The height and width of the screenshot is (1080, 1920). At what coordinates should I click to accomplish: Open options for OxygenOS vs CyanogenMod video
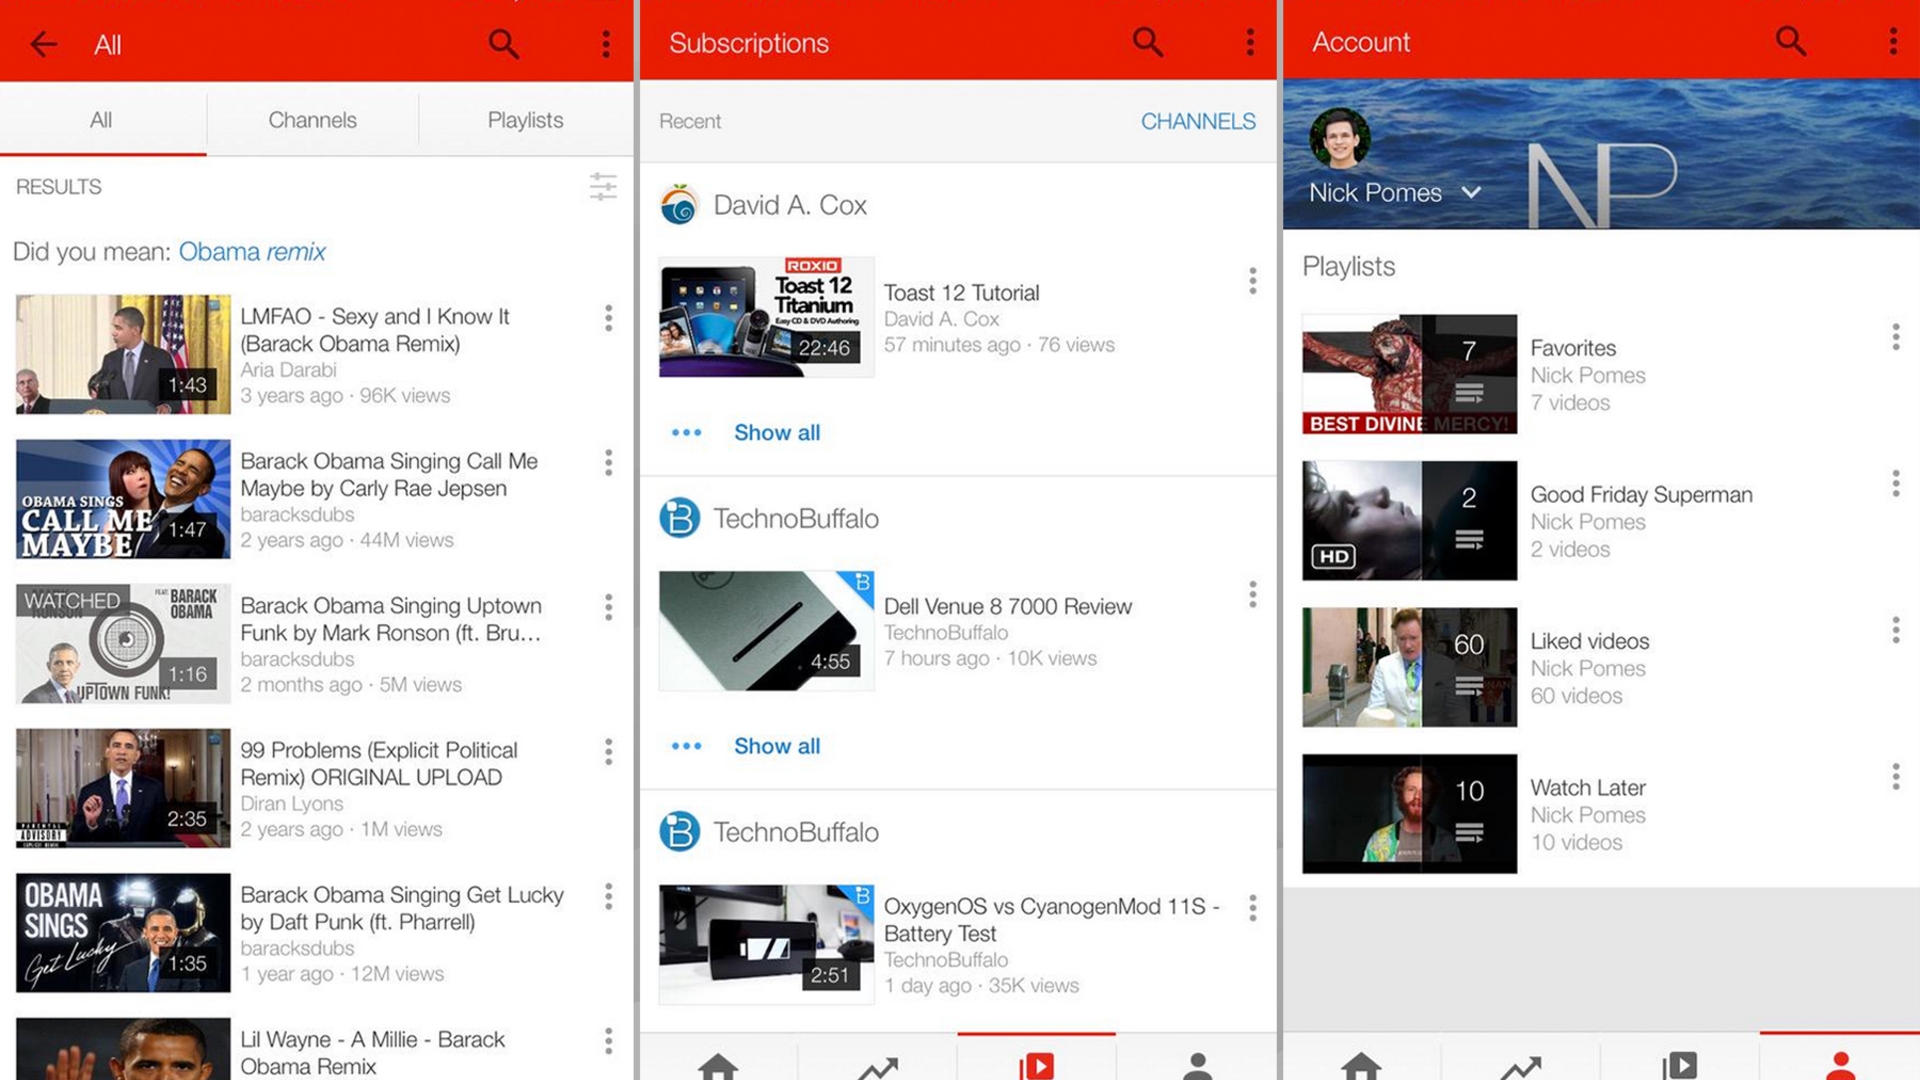tap(1252, 908)
